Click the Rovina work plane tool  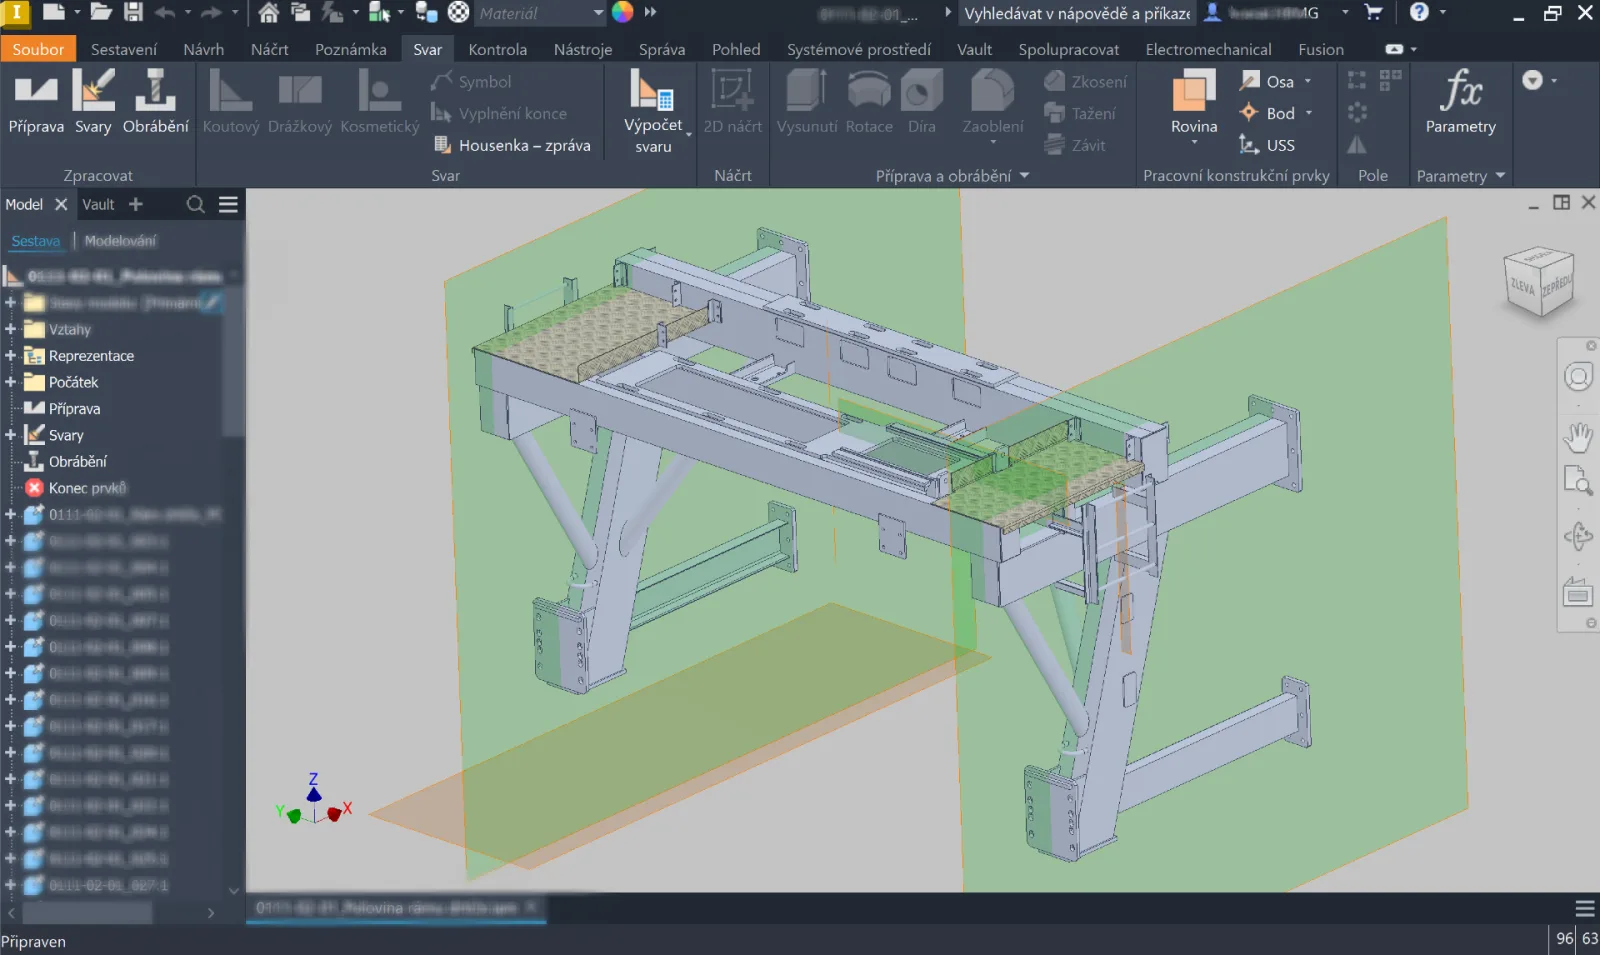1194,107
